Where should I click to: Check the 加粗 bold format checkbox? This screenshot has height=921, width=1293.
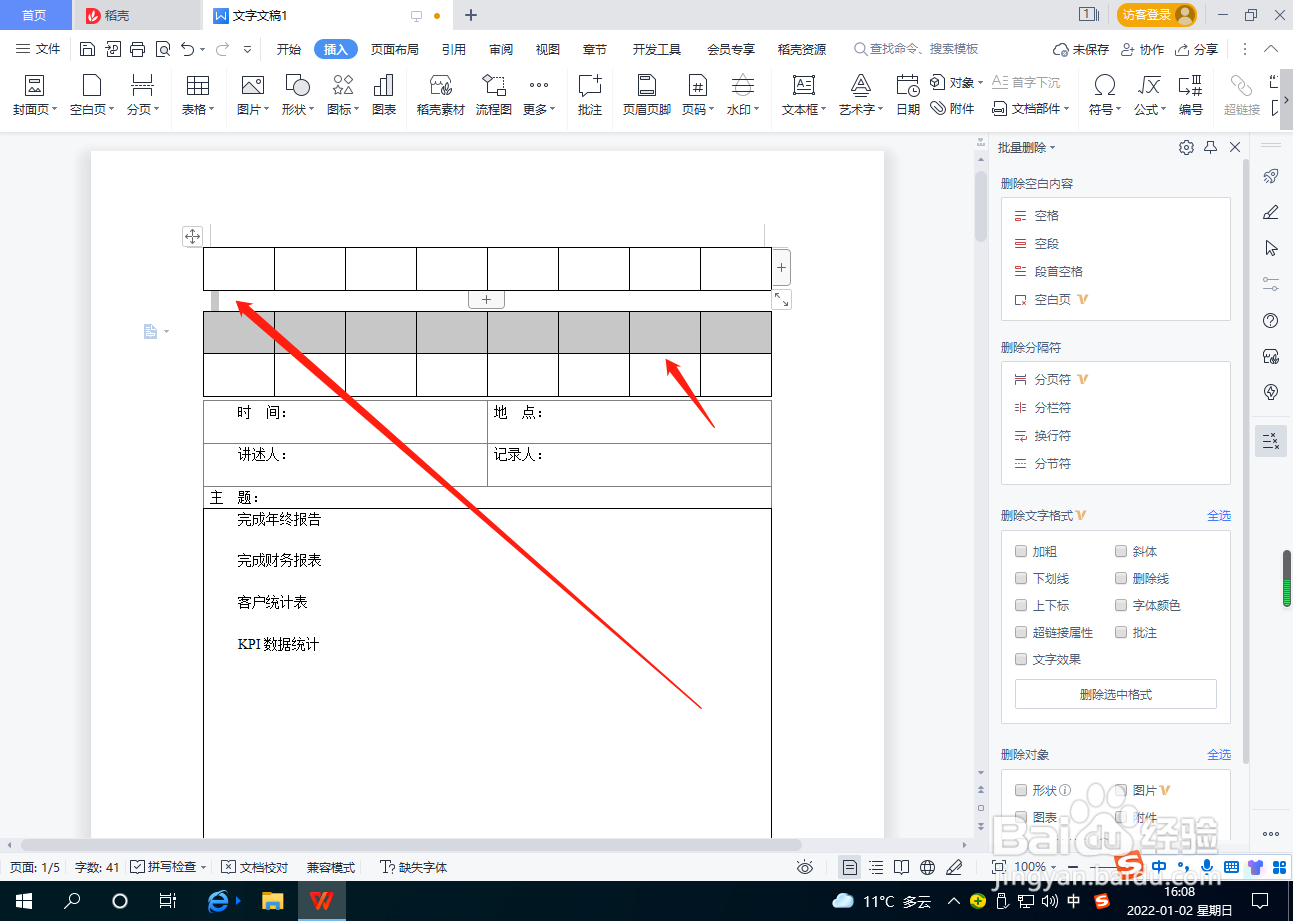[1021, 551]
